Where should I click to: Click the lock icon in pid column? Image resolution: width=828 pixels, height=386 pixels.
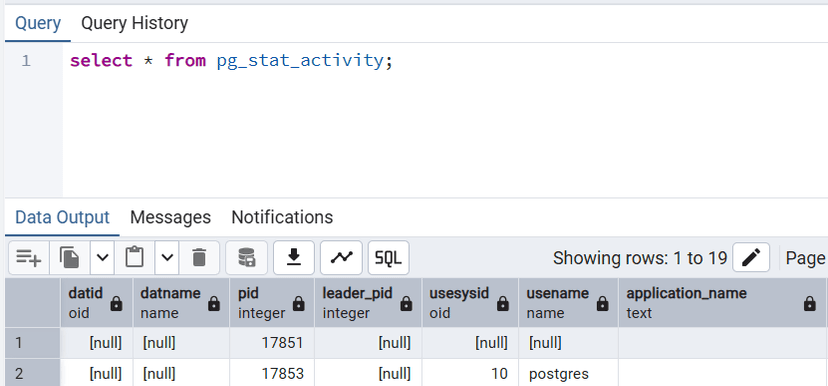click(x=299, y=304)
